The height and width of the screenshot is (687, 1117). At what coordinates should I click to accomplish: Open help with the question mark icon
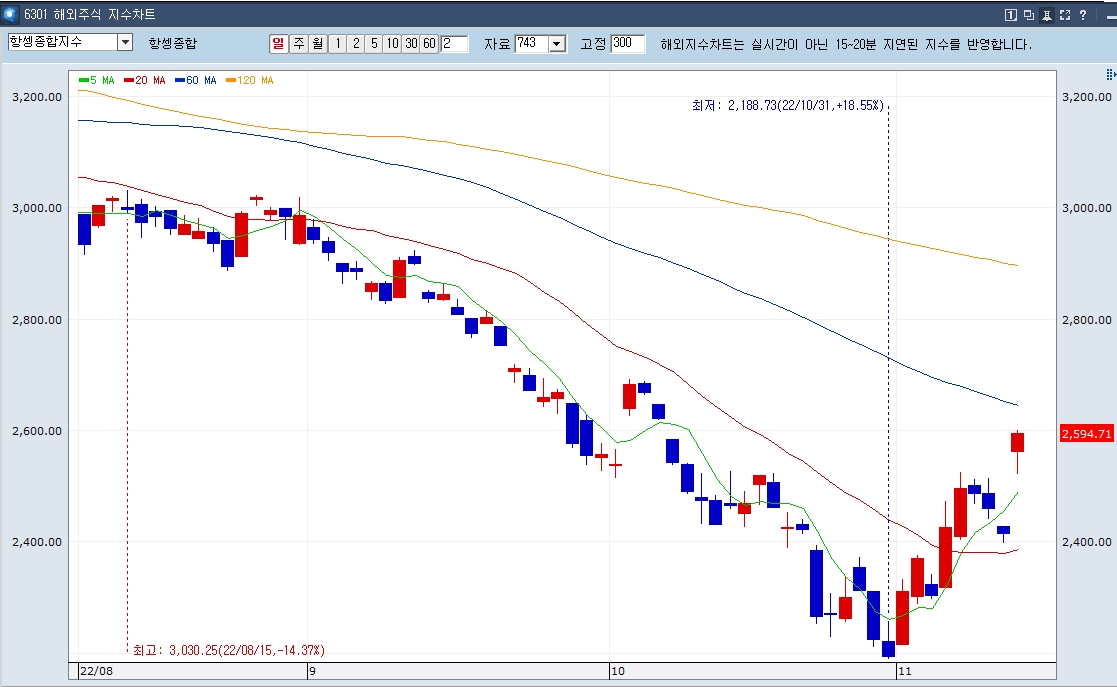tap(1083, 15)
